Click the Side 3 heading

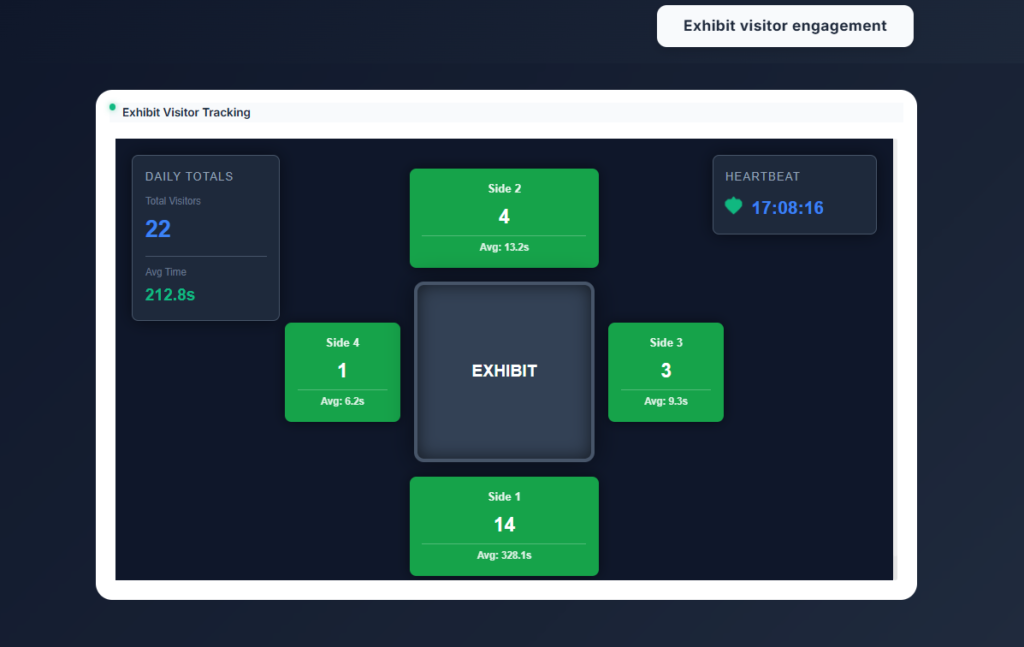pyautogui.click(x=666, y=343)
